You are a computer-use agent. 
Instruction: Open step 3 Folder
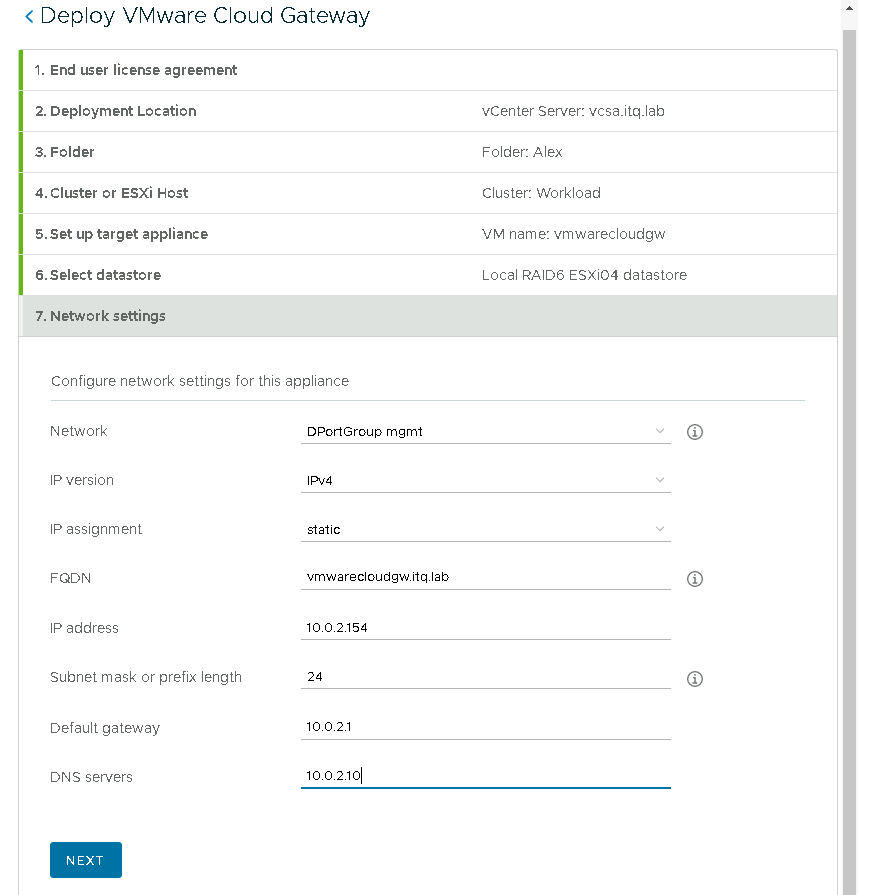[x=428, y=152]
